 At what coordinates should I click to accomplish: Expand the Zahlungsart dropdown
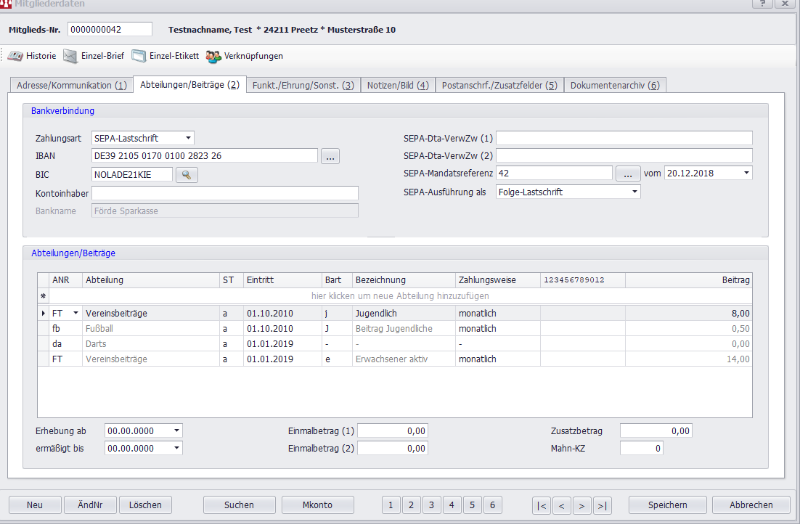point(189,138)
